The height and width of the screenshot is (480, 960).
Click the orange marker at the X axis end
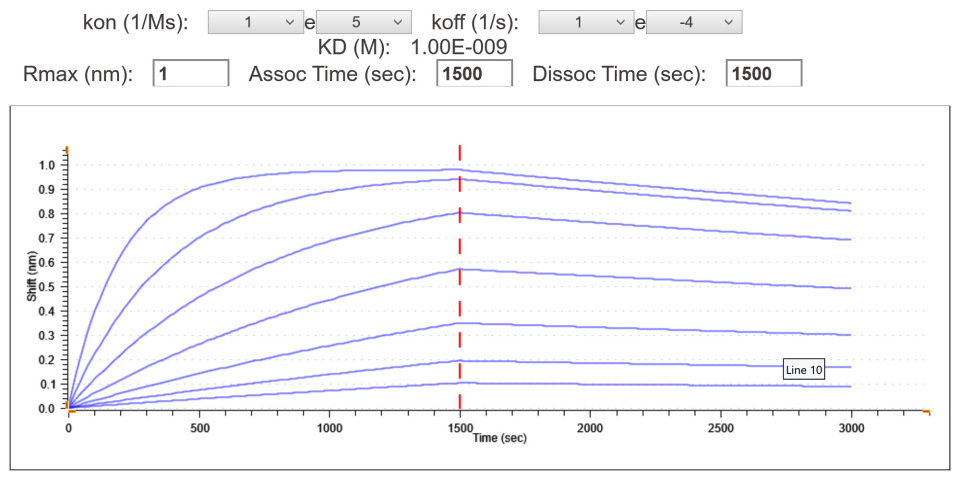[926, 411]
